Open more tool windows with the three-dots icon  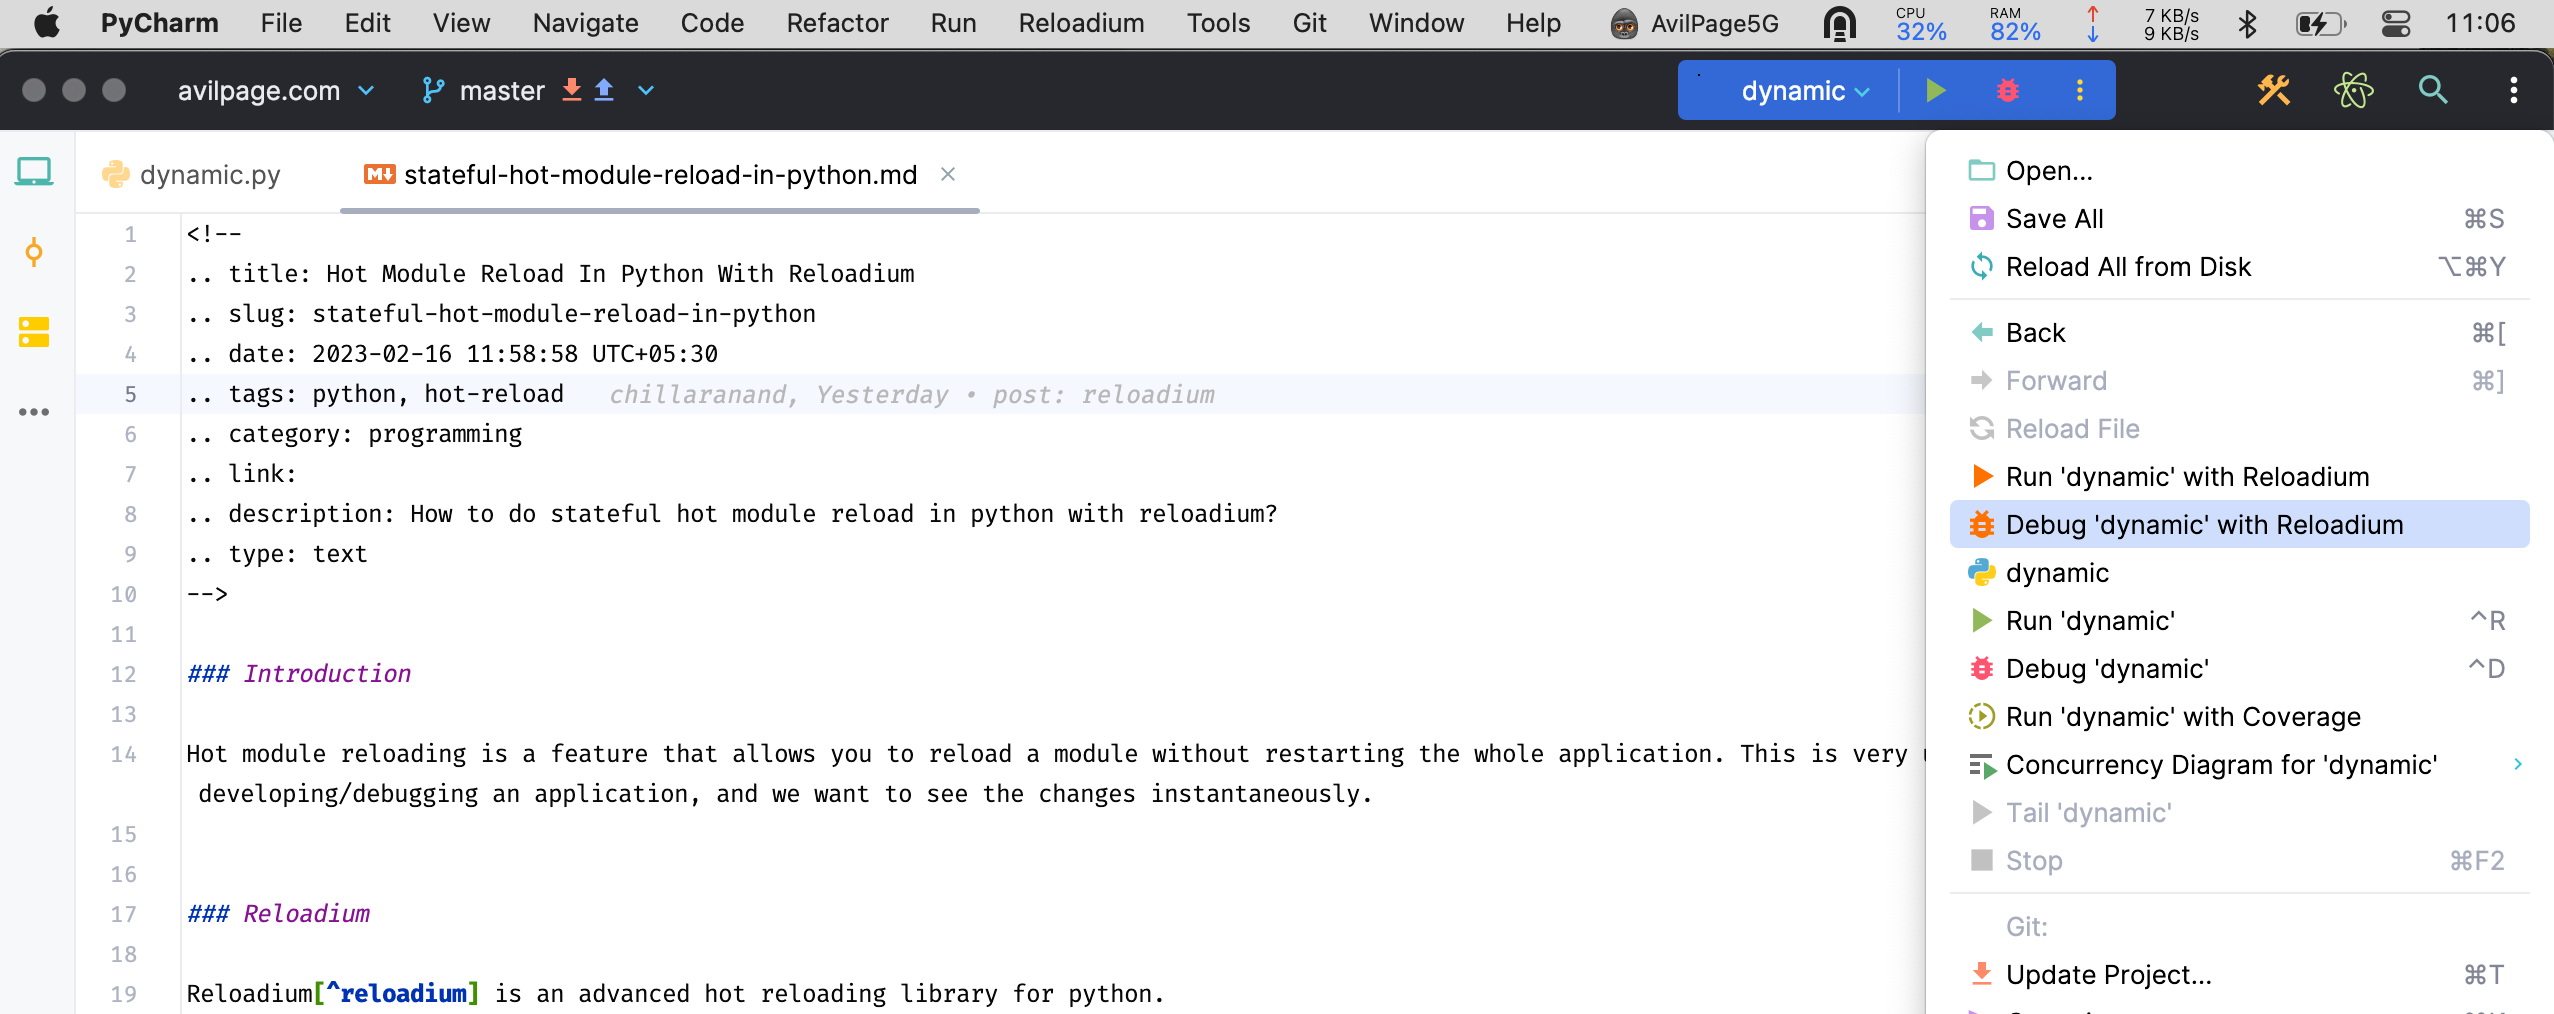point(33,411)
